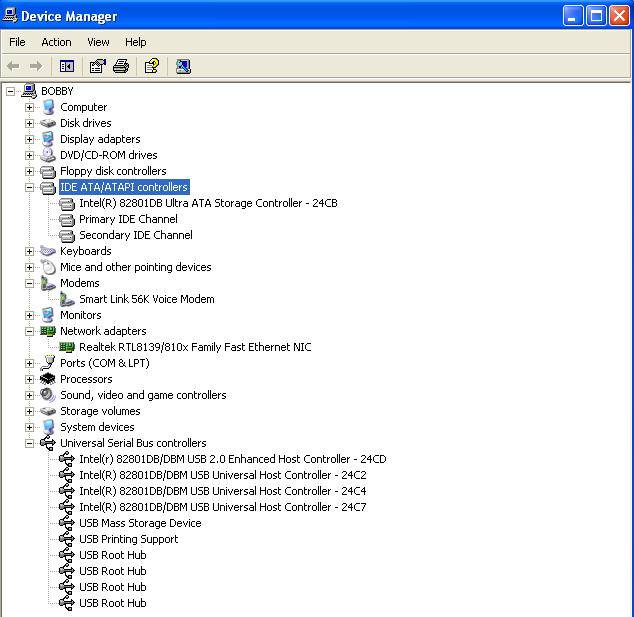
Task: Expand the Display adapters node
Action: click(x=30, y=139)
